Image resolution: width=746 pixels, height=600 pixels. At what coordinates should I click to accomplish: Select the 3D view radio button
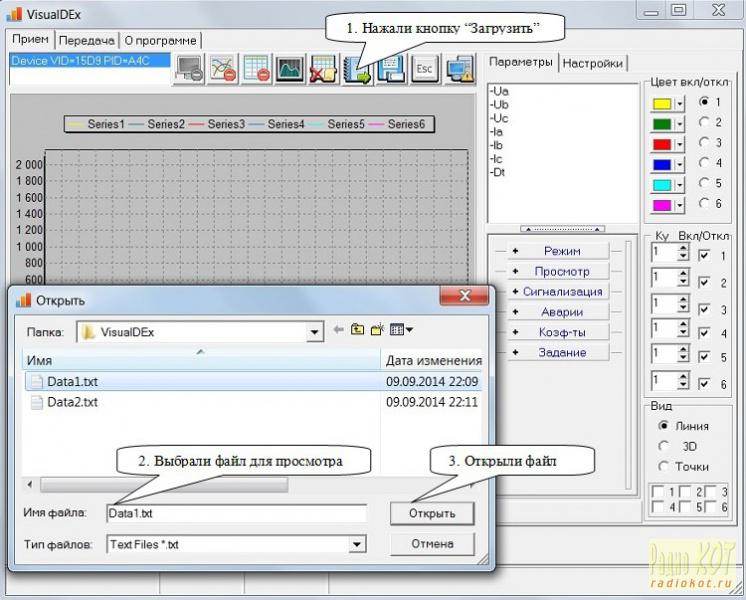click(663, 446)
